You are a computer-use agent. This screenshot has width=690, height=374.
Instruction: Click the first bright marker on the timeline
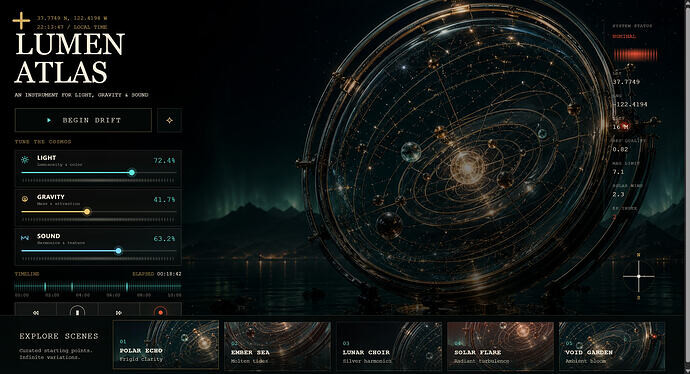coord(45,287)
